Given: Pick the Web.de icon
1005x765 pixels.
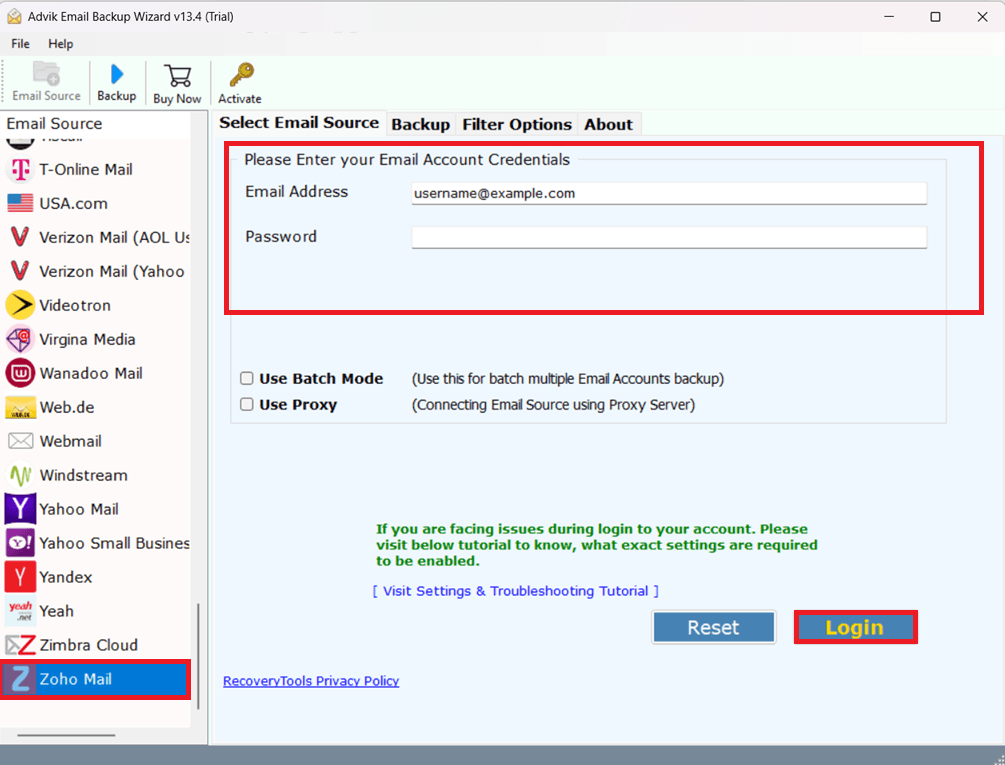Looking at the screenshot, I should pos(20,407).
